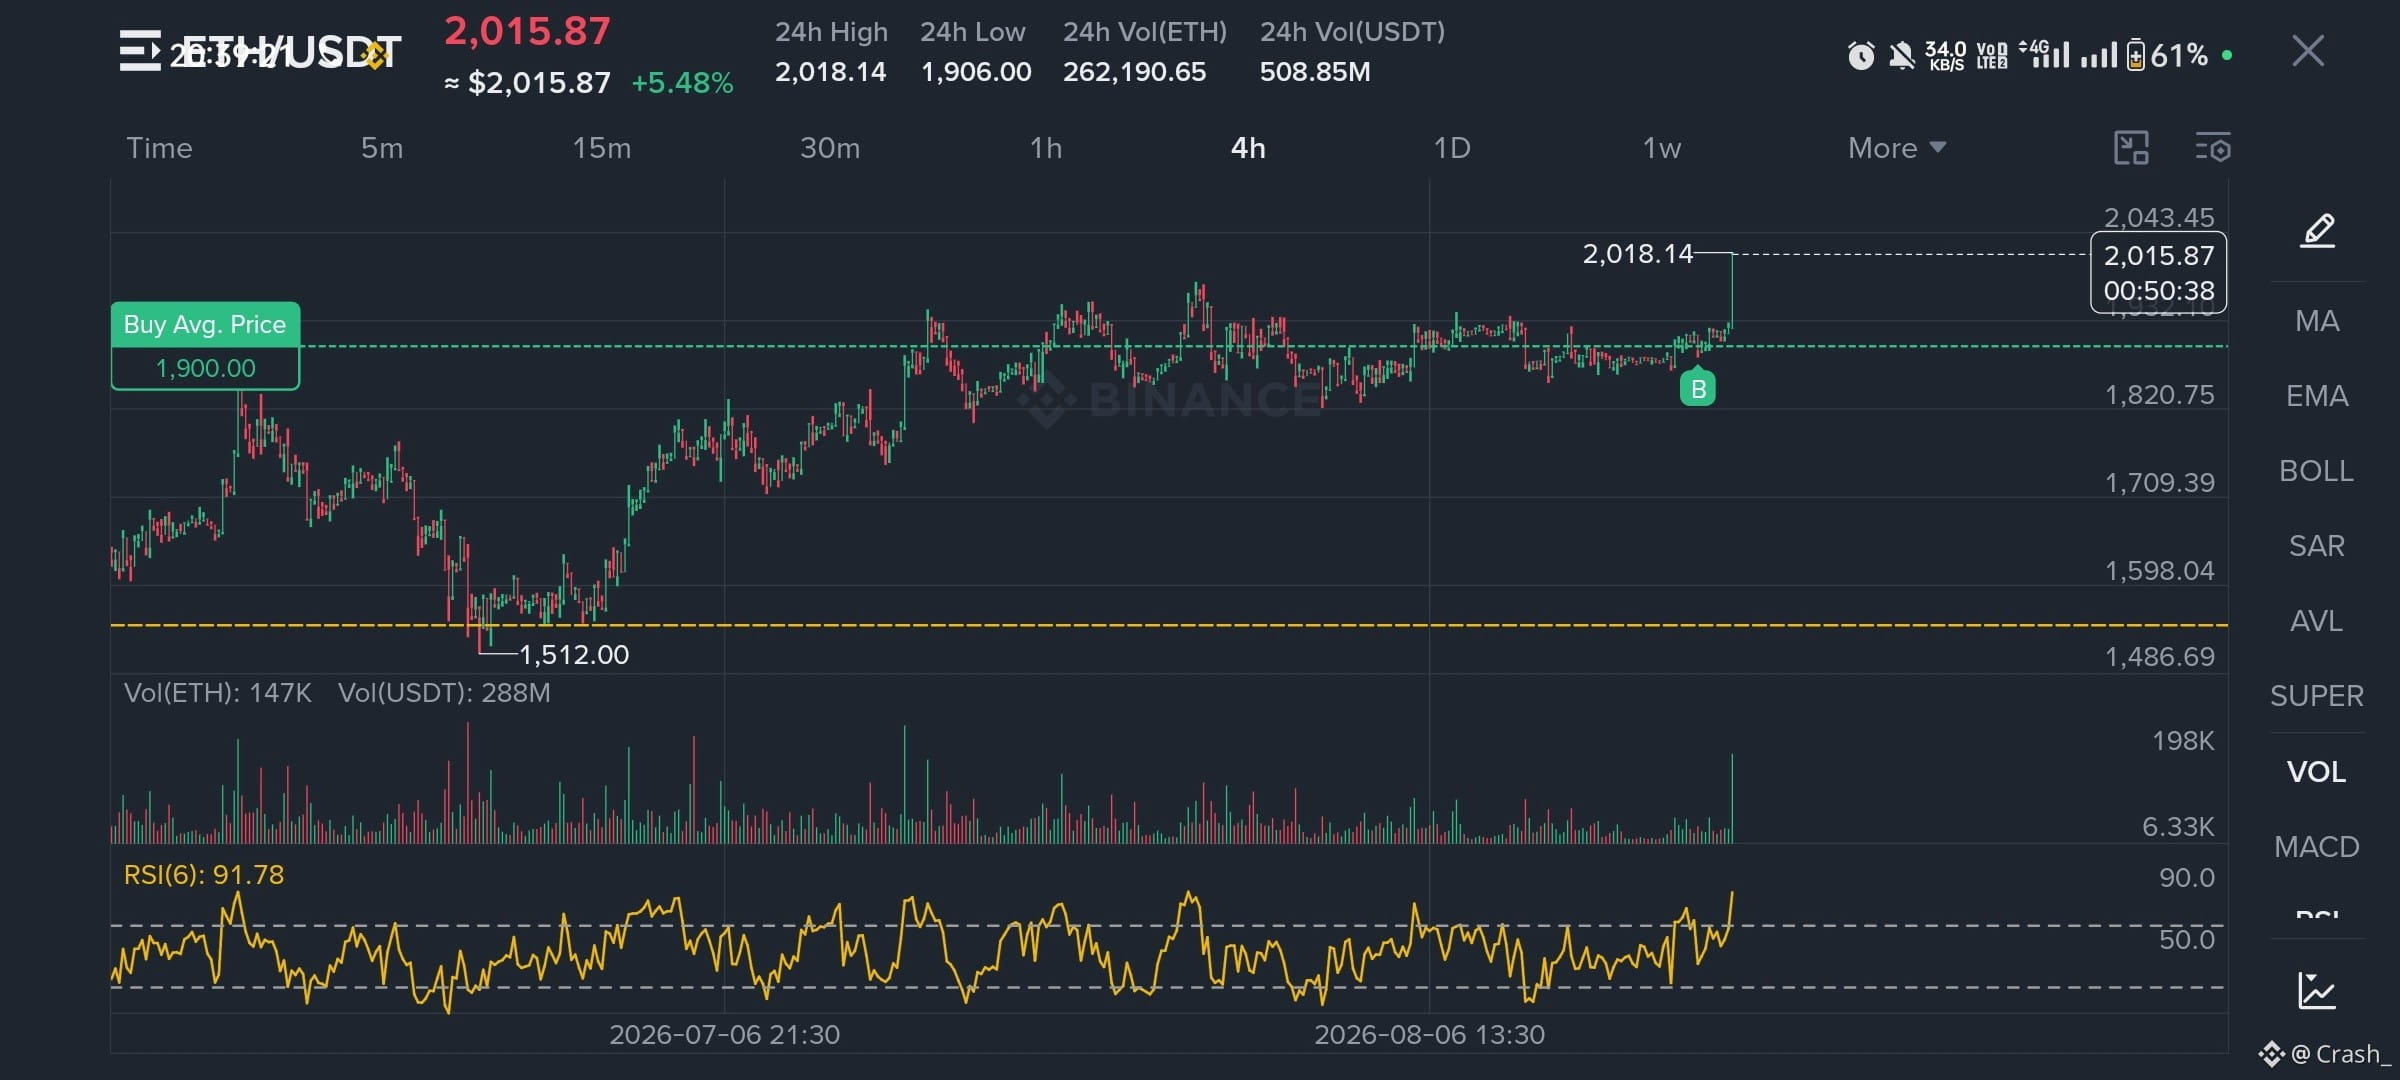Open the hamburger menu icon
2400x1080 pixels.
click(x=140, y=51)
